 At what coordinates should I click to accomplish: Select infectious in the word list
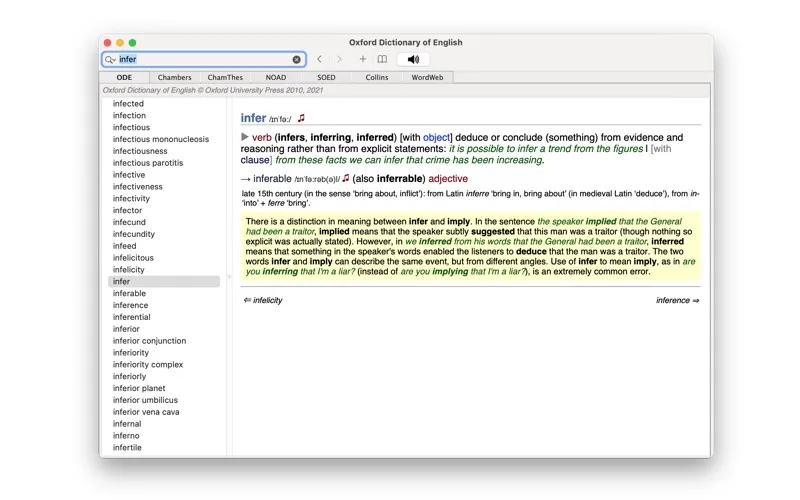coord(131,127)
